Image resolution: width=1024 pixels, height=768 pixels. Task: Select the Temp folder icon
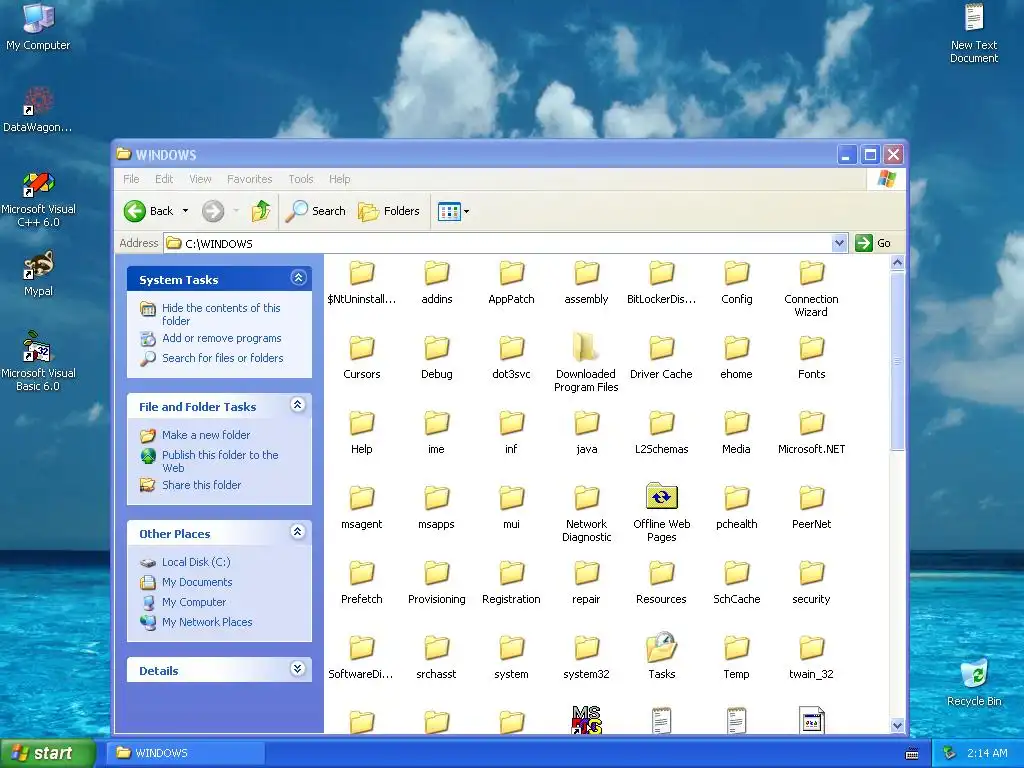coord(736,647)
